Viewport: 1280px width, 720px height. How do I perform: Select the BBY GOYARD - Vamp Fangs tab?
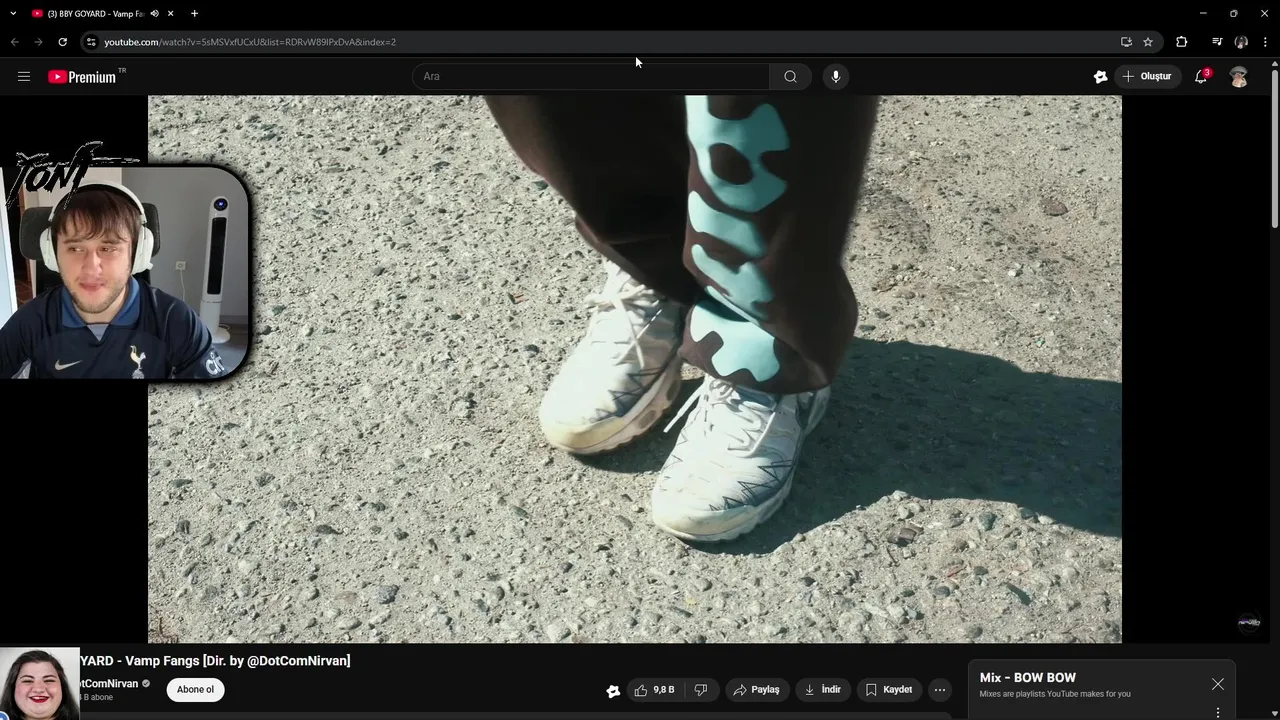pos(95,14)
